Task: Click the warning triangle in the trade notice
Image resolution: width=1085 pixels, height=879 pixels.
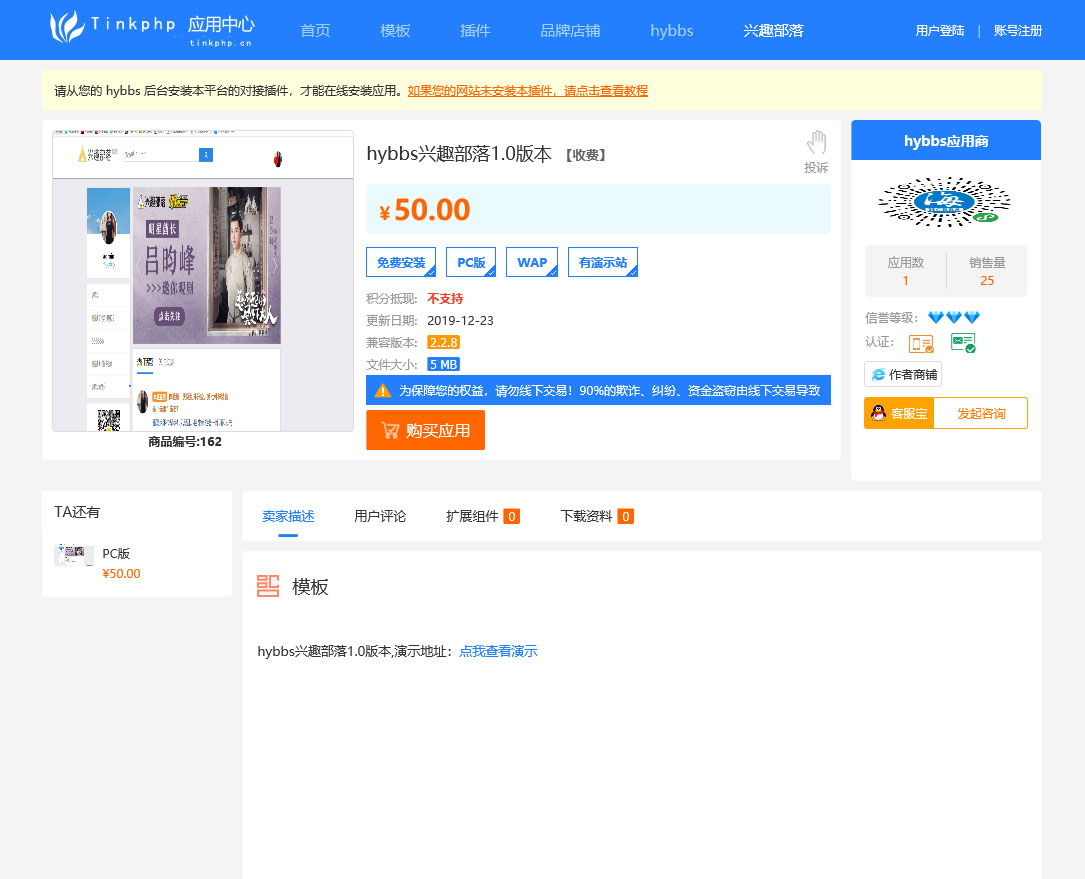Action: click(381, 390)
